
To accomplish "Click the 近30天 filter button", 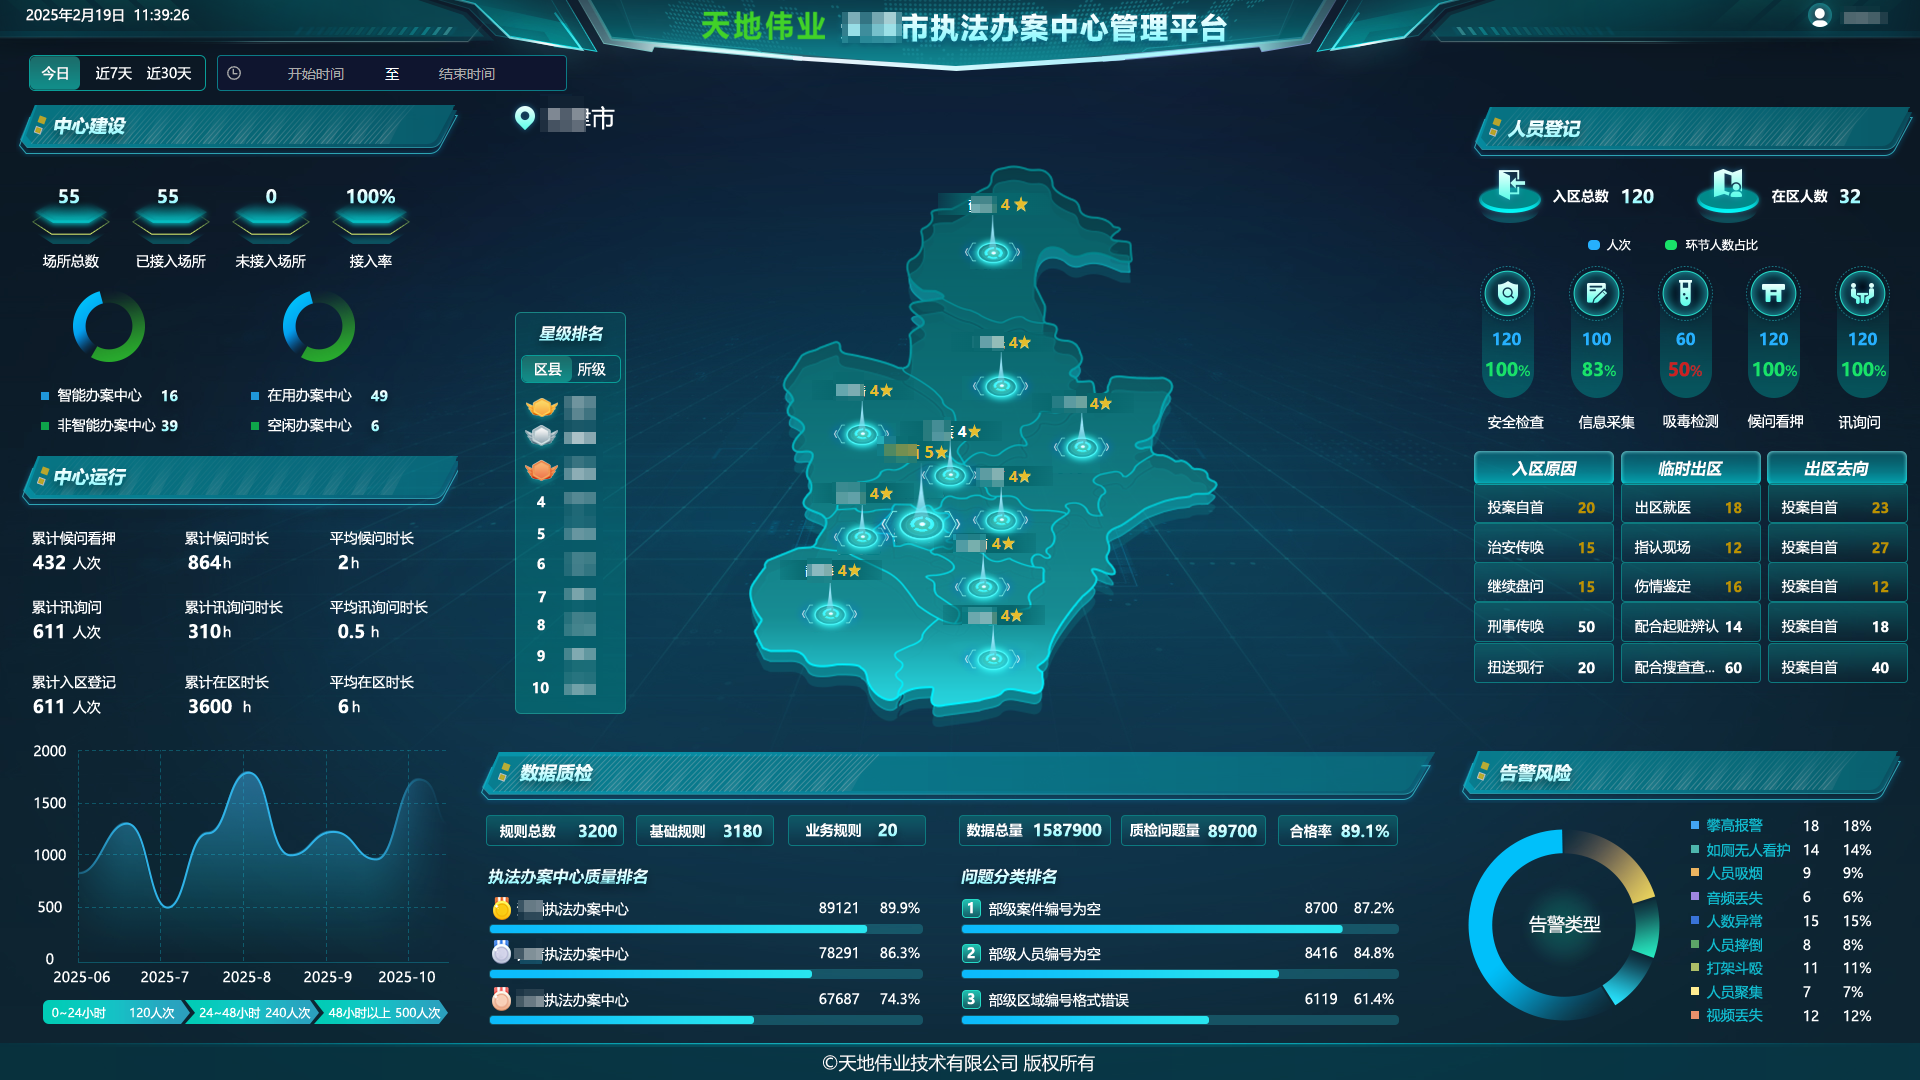I will click(168, 72).
